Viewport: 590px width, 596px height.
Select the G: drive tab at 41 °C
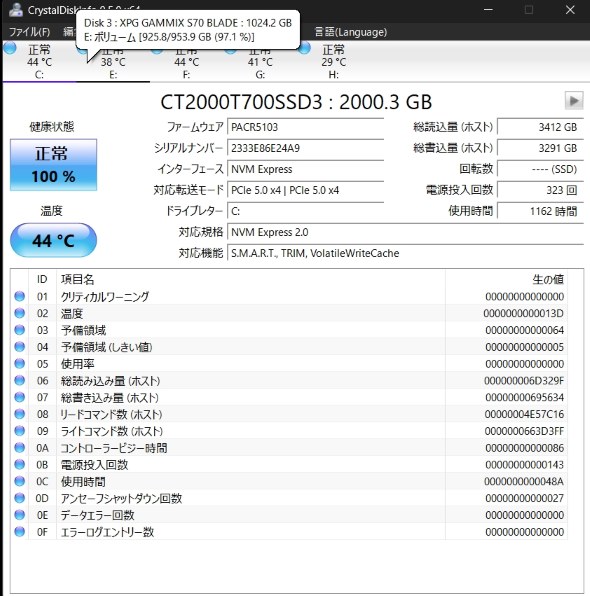pyautogui.click(x=260, y=65)
